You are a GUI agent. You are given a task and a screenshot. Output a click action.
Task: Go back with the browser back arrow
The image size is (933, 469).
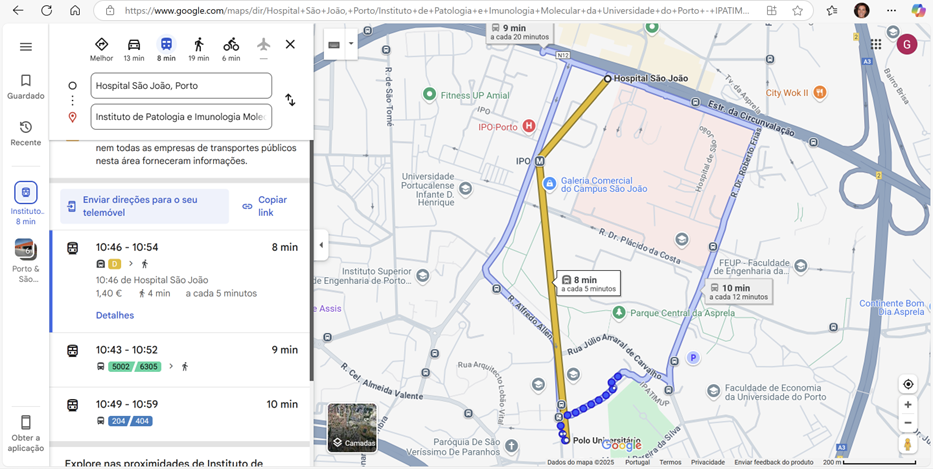(18, 10)
